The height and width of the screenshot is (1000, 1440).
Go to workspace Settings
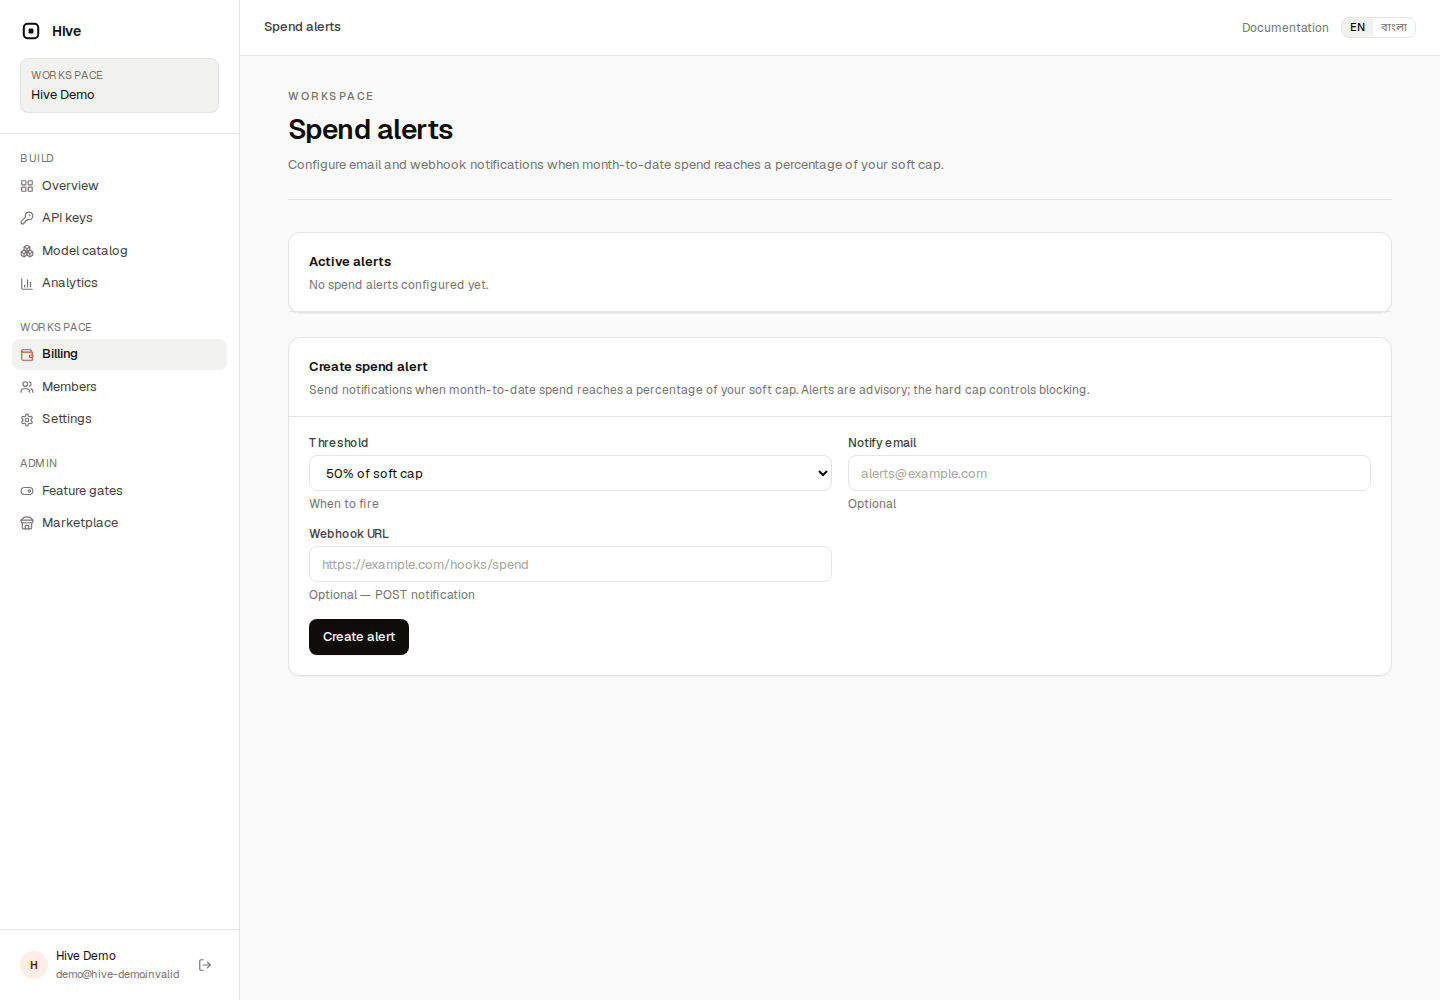[119, 419]
